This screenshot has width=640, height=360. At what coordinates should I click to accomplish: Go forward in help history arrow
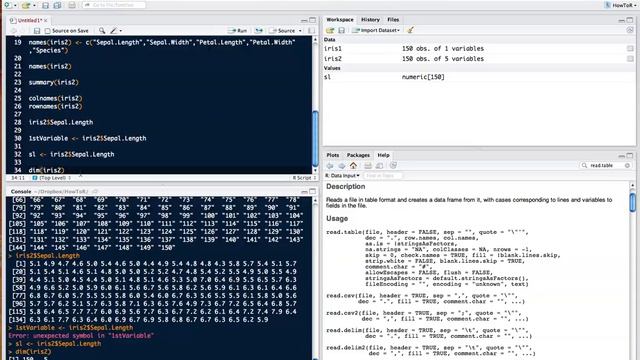point(342,166)
